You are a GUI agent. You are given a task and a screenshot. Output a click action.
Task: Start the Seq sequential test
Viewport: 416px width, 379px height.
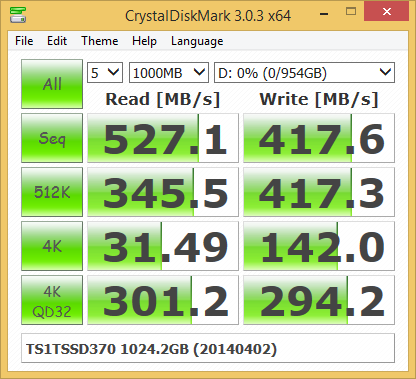52,138
